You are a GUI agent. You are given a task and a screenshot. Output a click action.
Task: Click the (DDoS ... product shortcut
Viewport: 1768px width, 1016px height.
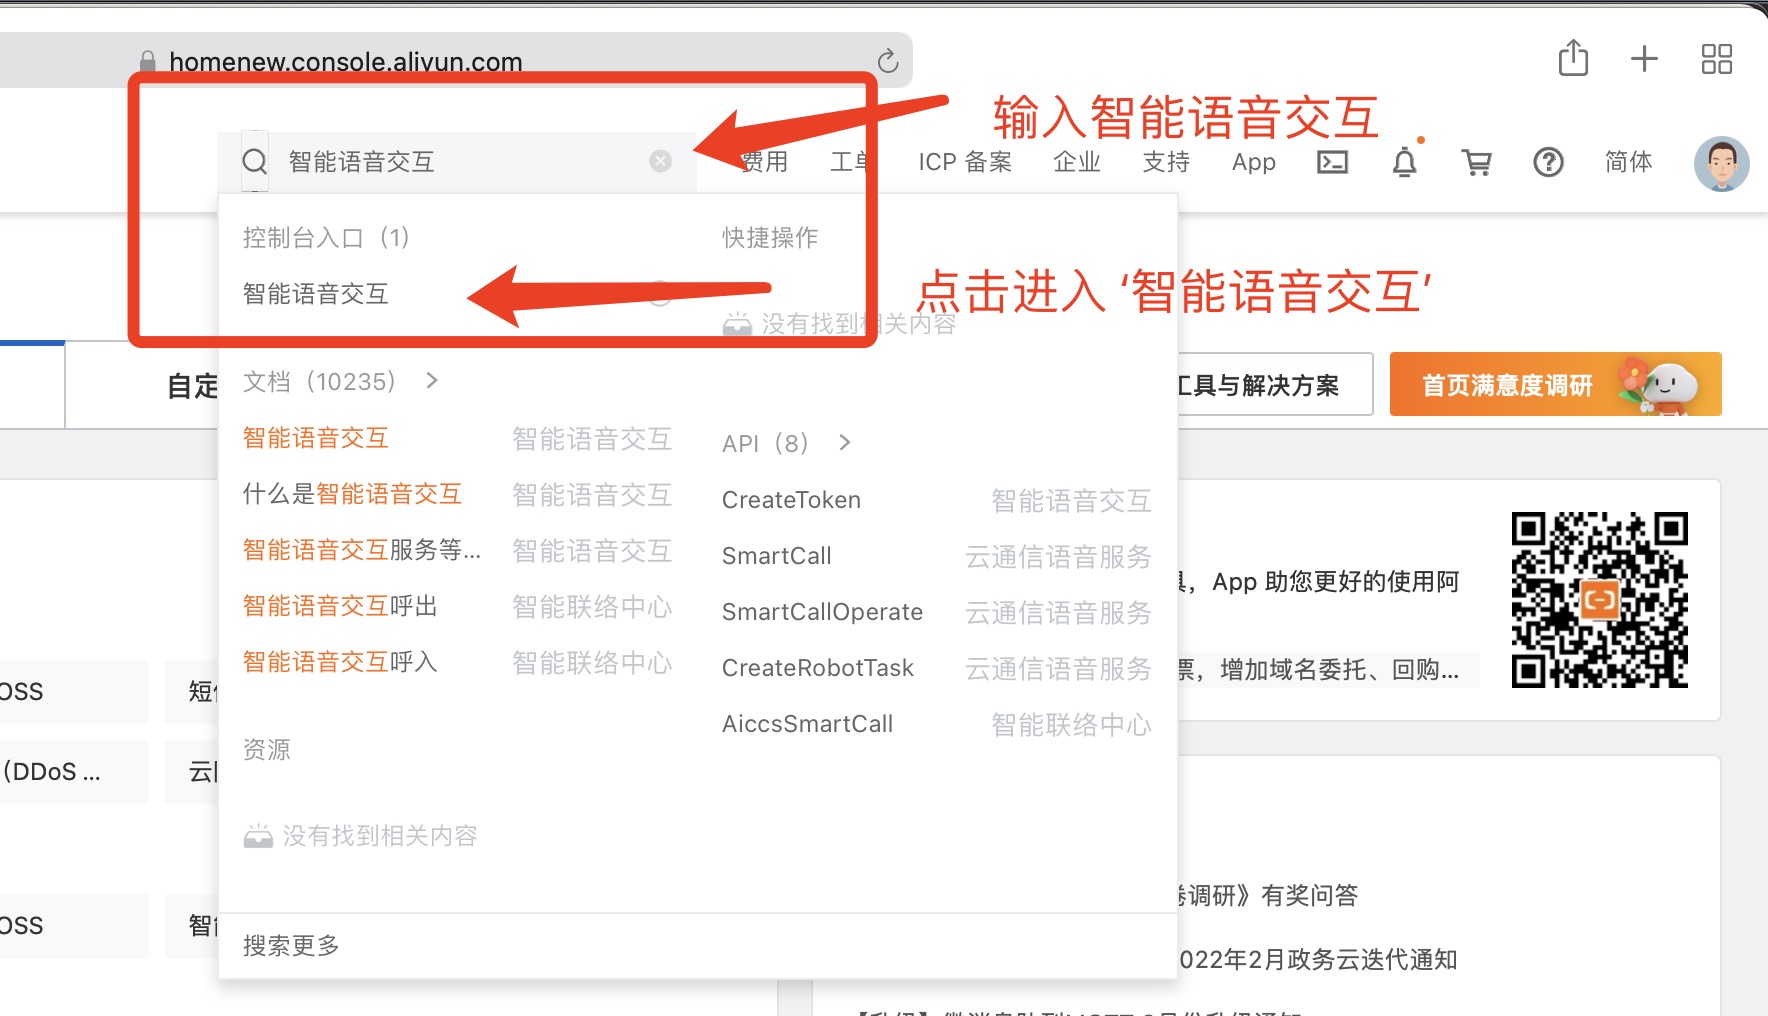(51, 771)
